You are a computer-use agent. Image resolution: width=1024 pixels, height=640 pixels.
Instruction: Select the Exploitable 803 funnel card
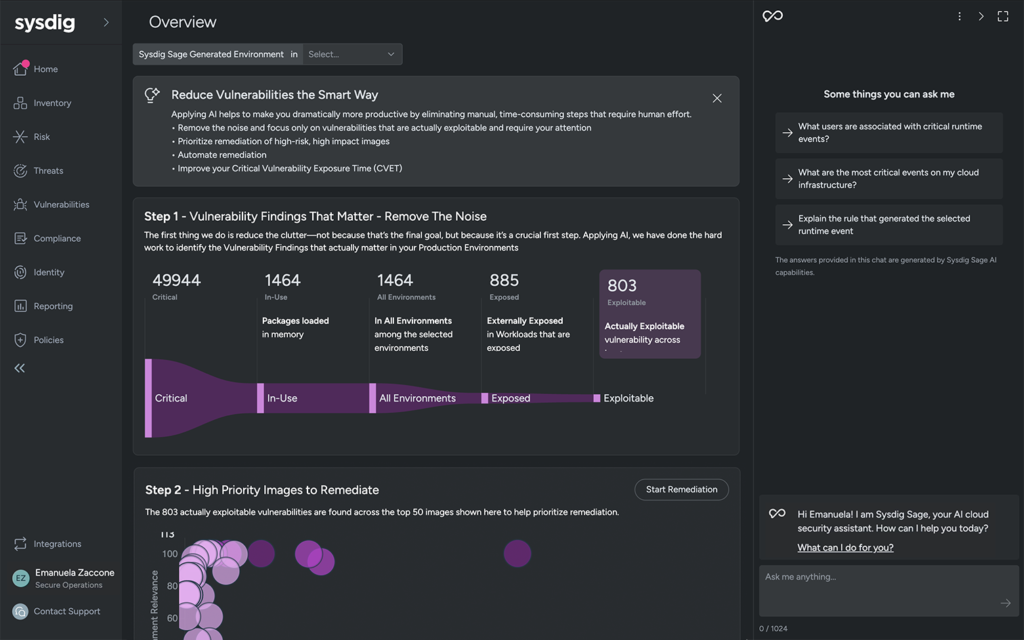point(650,314)
